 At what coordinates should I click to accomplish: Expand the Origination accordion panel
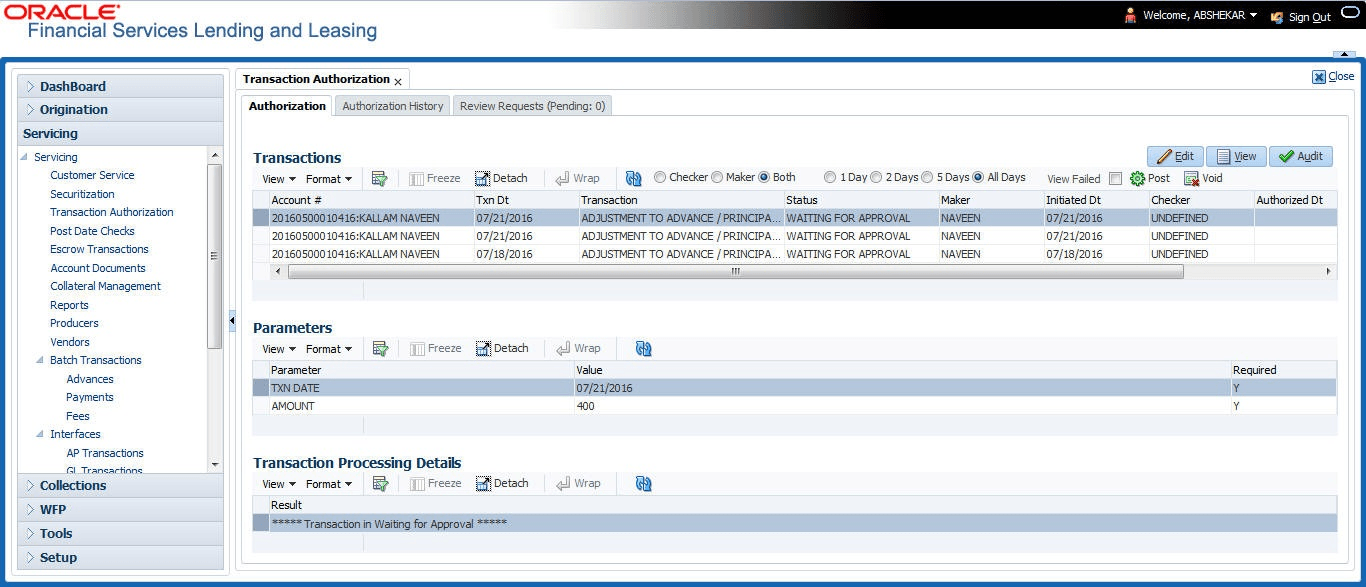120,110
